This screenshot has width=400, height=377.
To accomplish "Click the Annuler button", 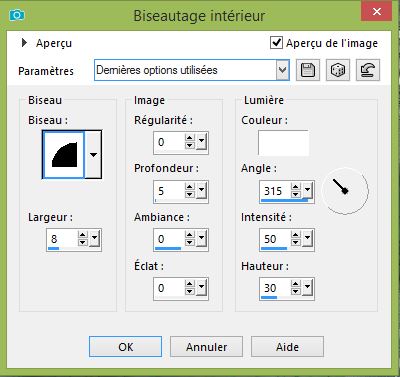I will coord(206,347).
